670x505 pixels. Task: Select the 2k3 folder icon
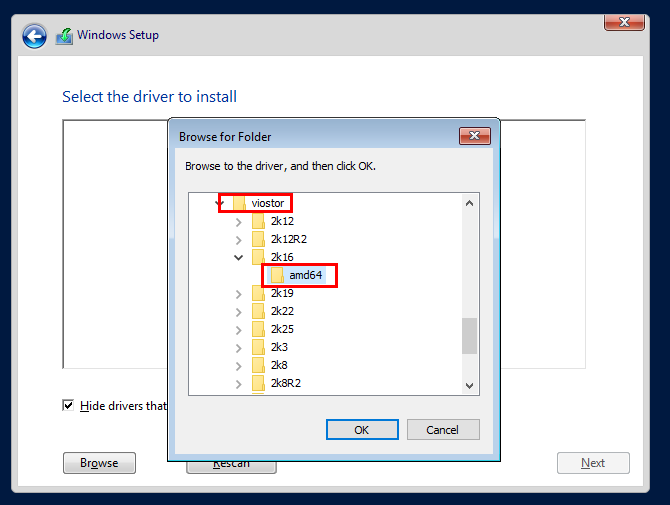tap(258, 347)
